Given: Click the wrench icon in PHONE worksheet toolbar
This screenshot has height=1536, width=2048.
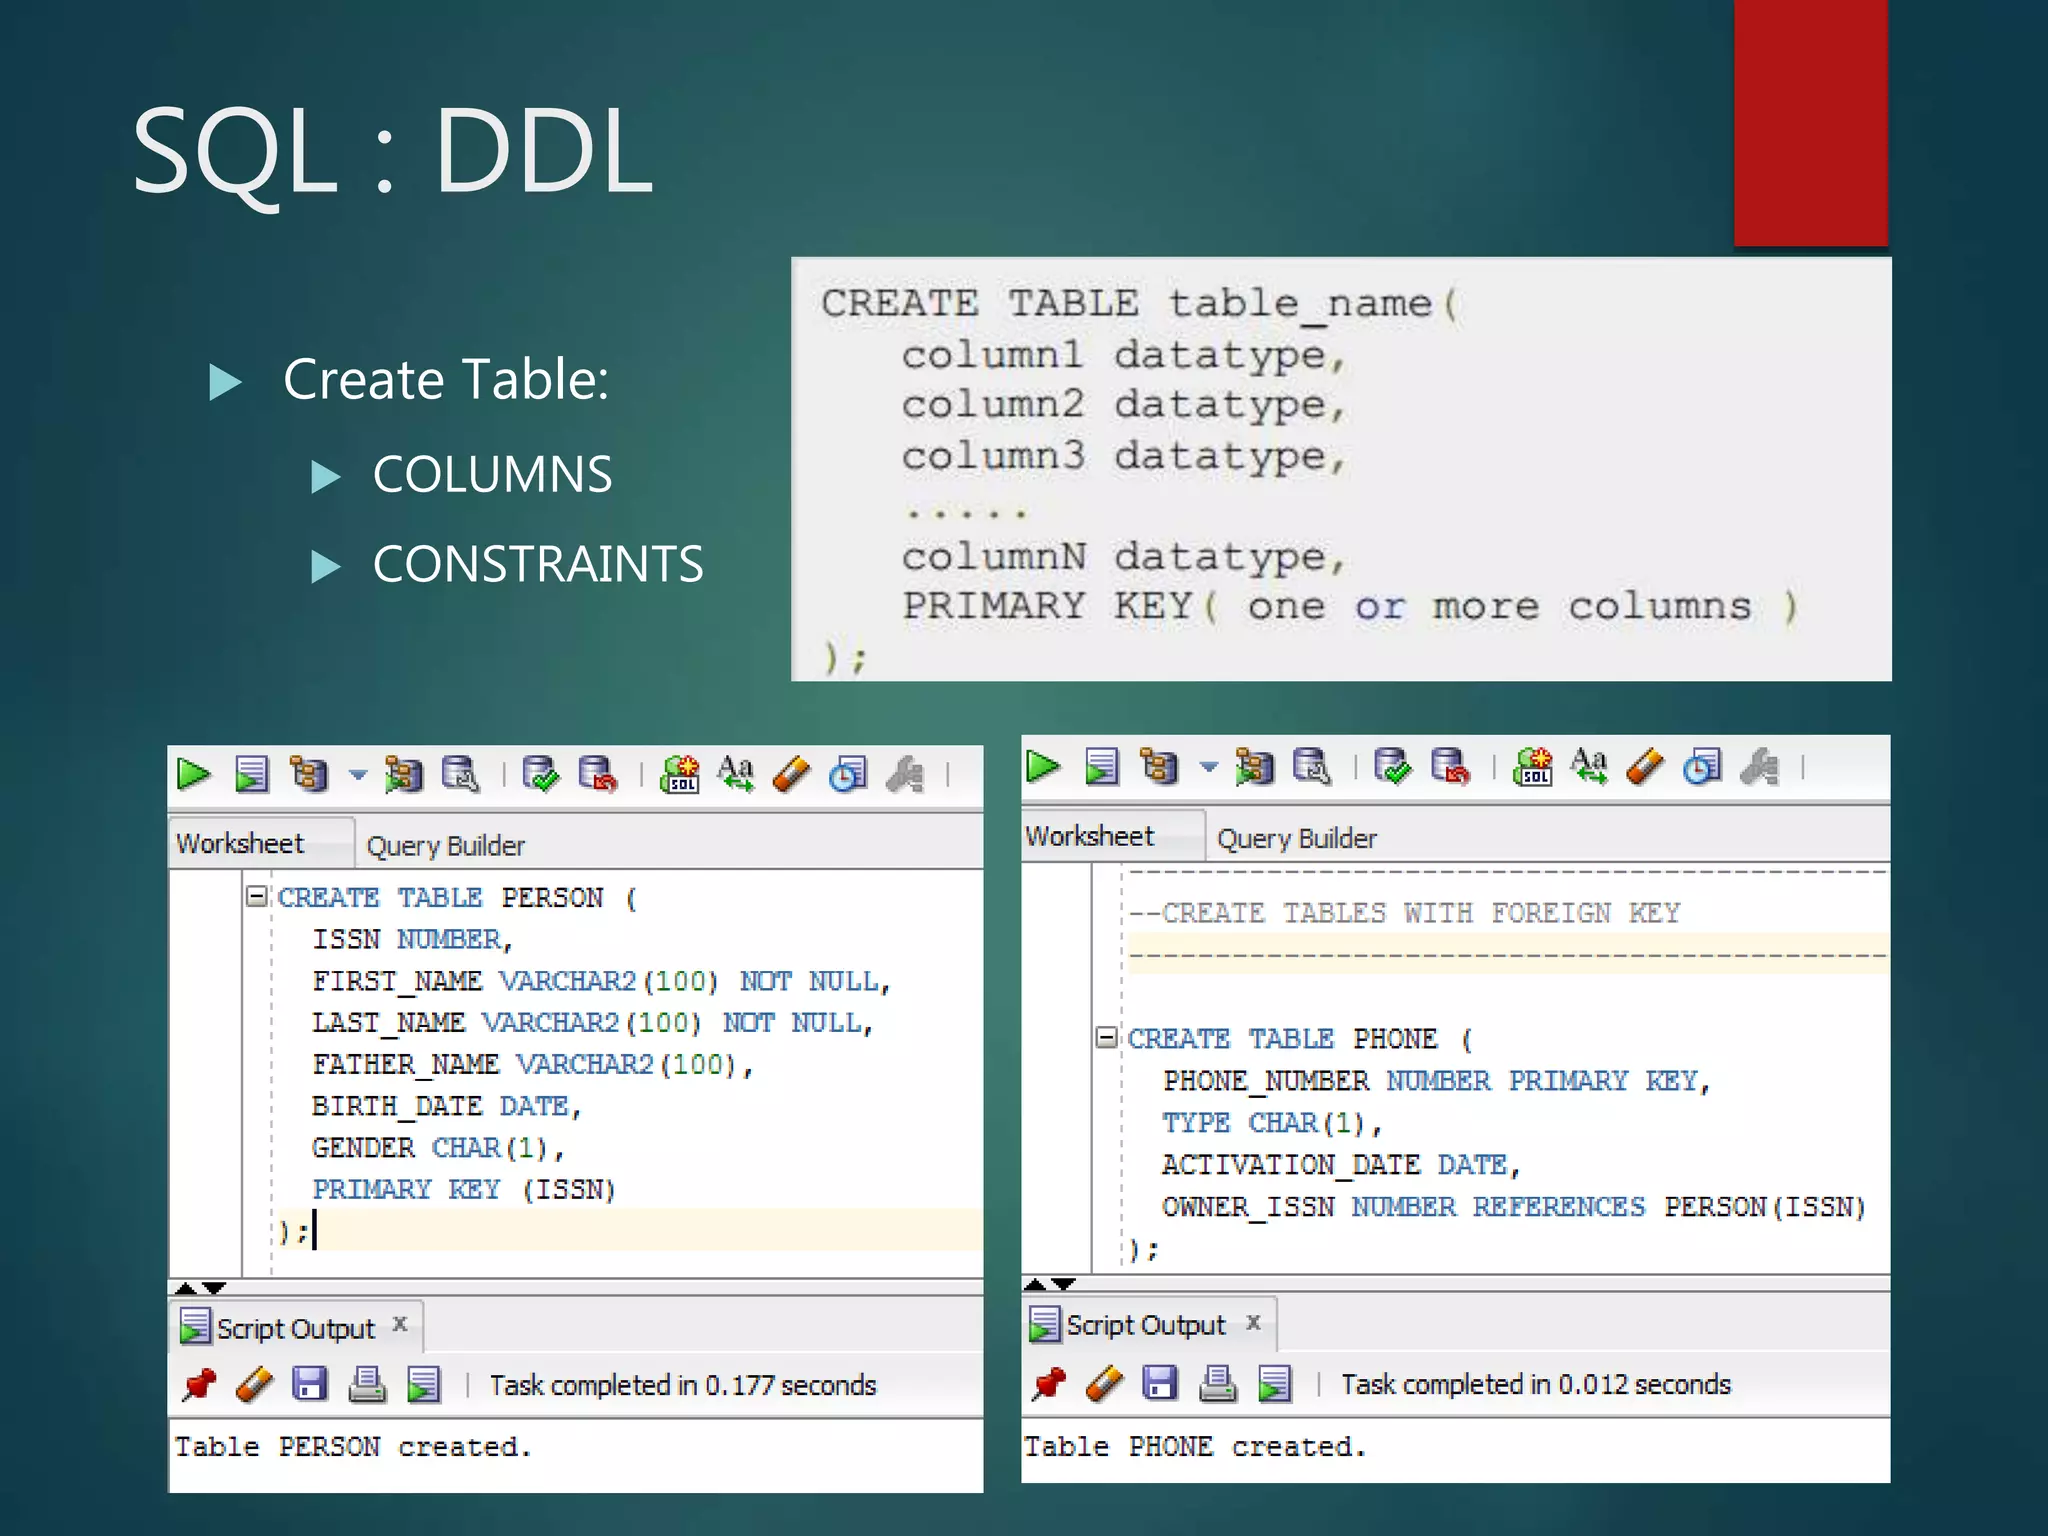Looking at the screenshot, I should pos(1759,767).
